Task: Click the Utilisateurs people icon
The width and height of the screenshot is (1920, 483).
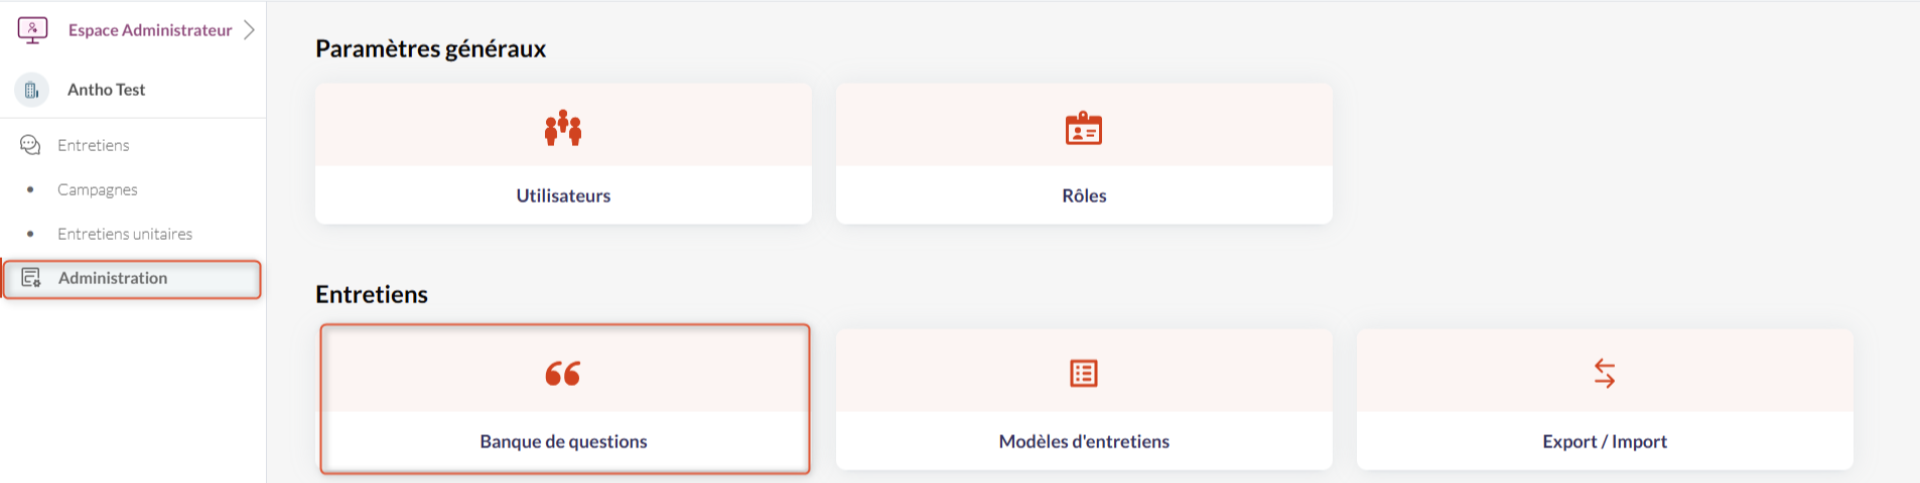Action: click(563, 128)
